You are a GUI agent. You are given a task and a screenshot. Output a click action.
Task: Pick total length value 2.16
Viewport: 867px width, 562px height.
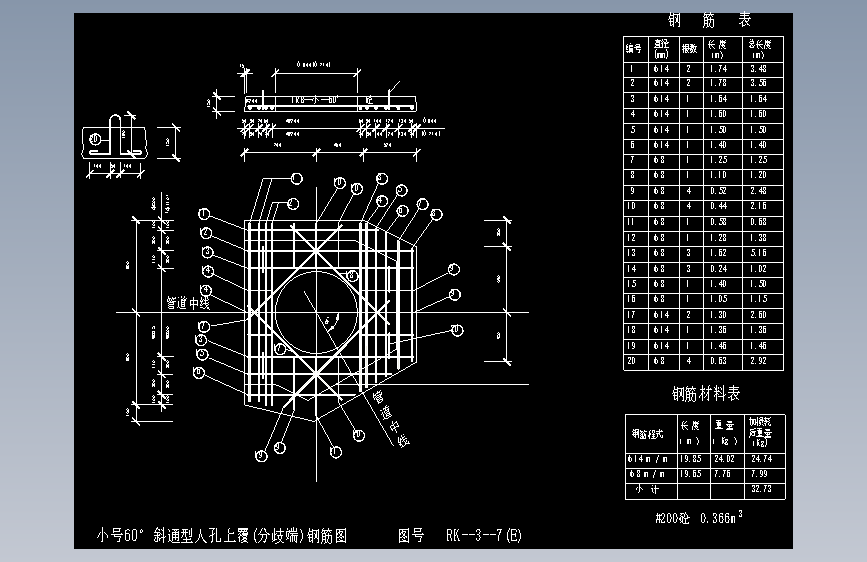point(758,206)
